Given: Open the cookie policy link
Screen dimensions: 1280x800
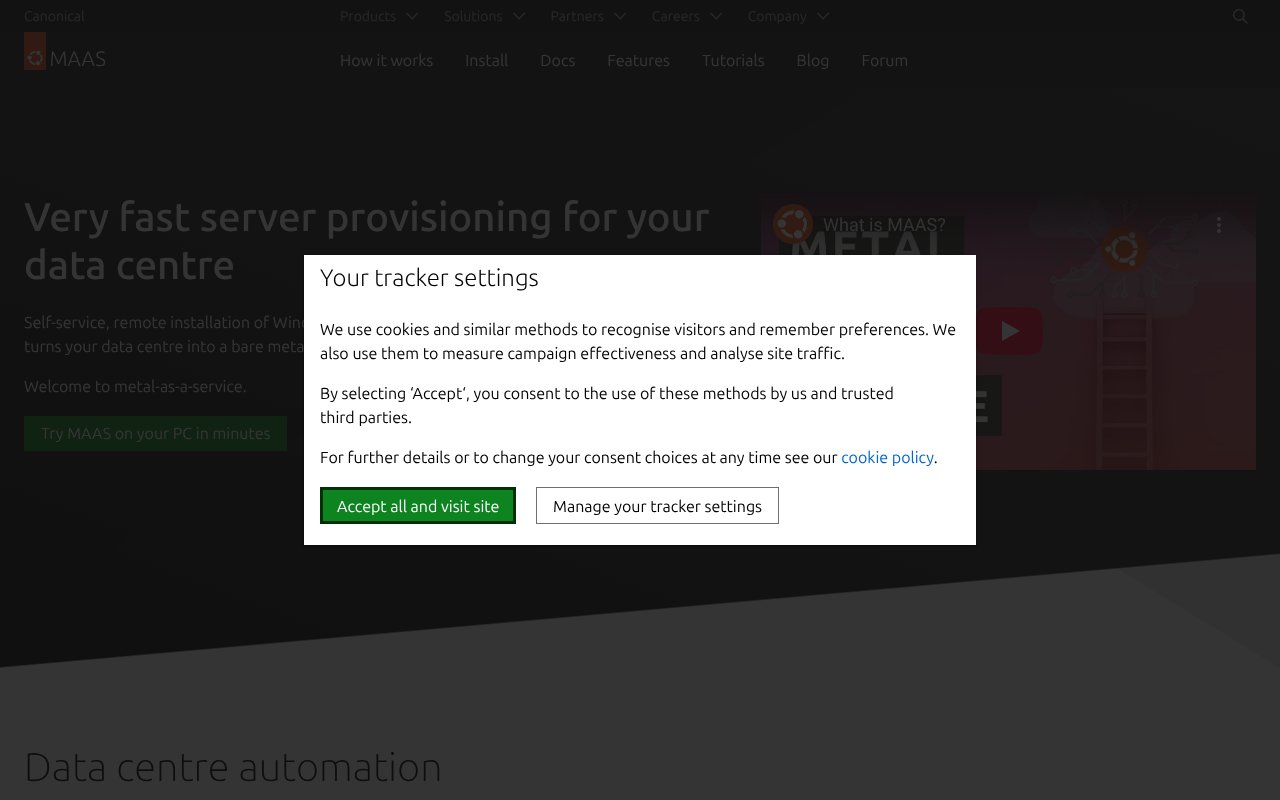Looking at the screenshot, I should point(887,457).
